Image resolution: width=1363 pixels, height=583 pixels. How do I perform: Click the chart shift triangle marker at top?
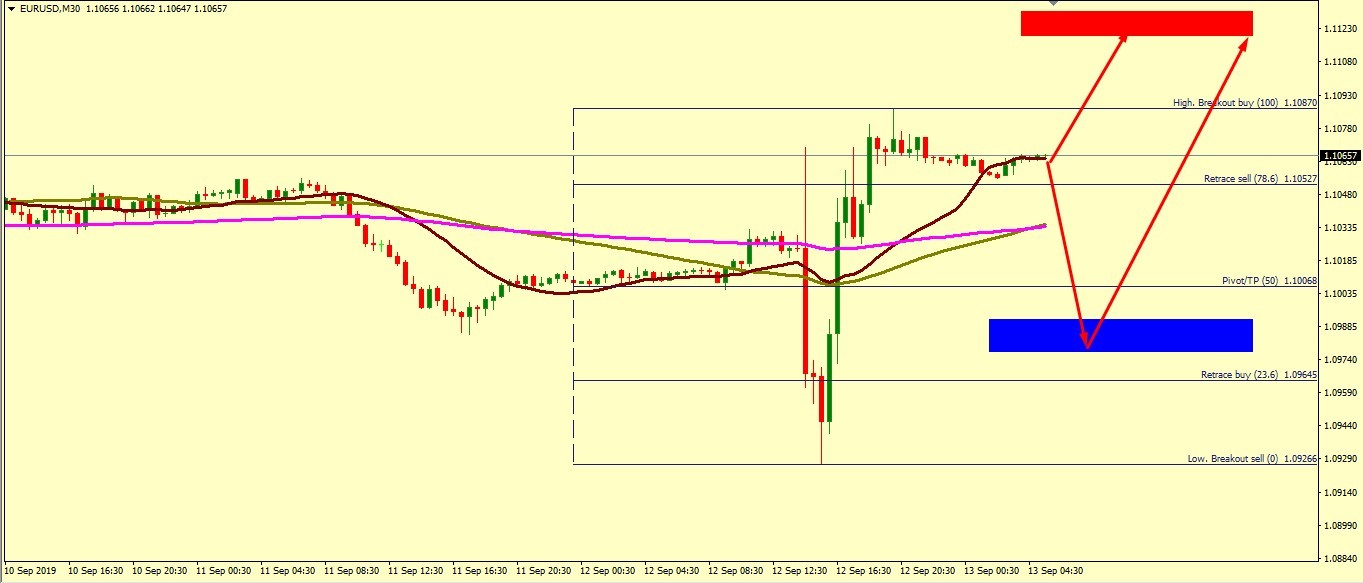point(1052,4)
